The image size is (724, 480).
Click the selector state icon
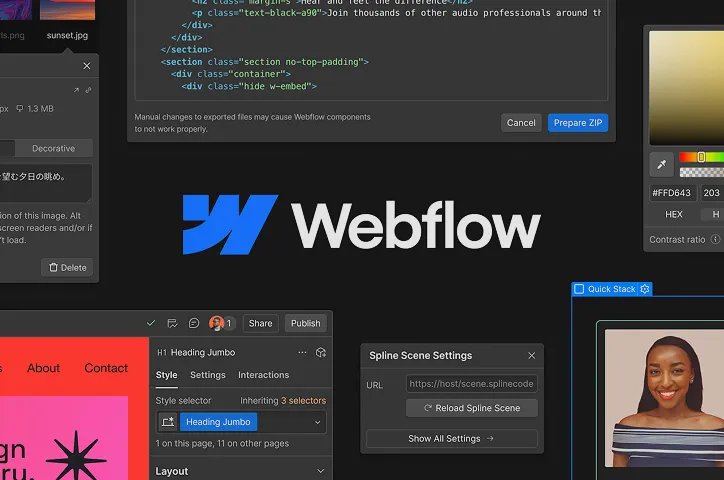tap(168, 421)
